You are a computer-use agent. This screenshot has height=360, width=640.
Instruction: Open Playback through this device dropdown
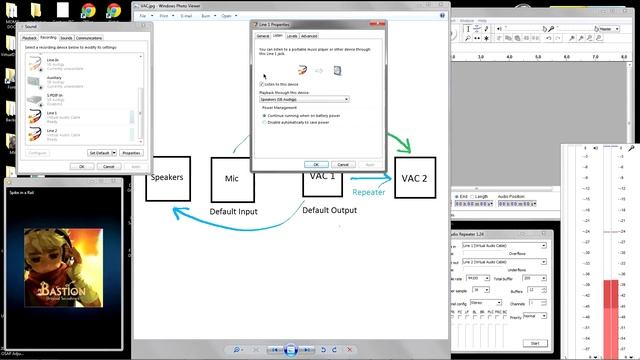304,99
